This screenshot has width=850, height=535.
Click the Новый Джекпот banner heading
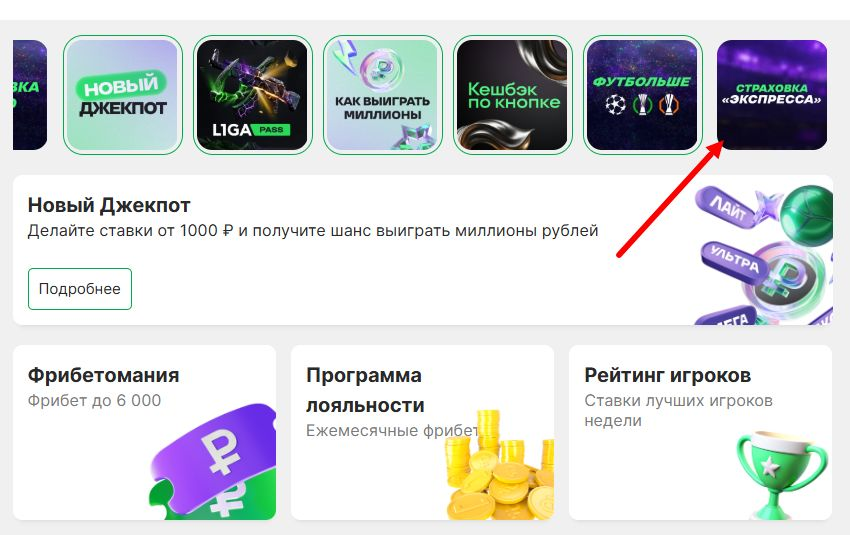pyautogui.click(x=109, y=205)
